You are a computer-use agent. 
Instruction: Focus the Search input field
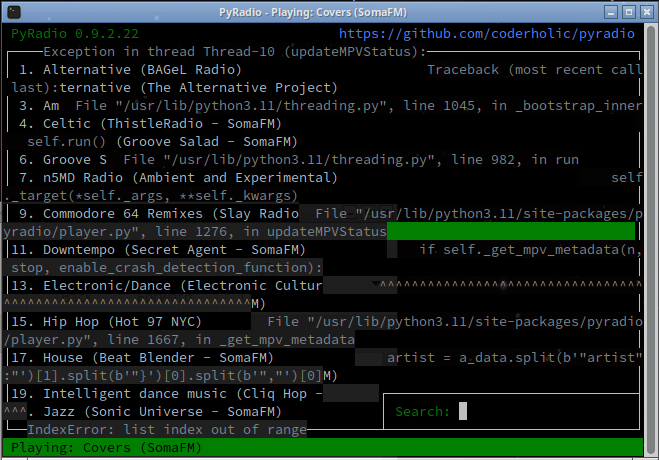(511, 411)
